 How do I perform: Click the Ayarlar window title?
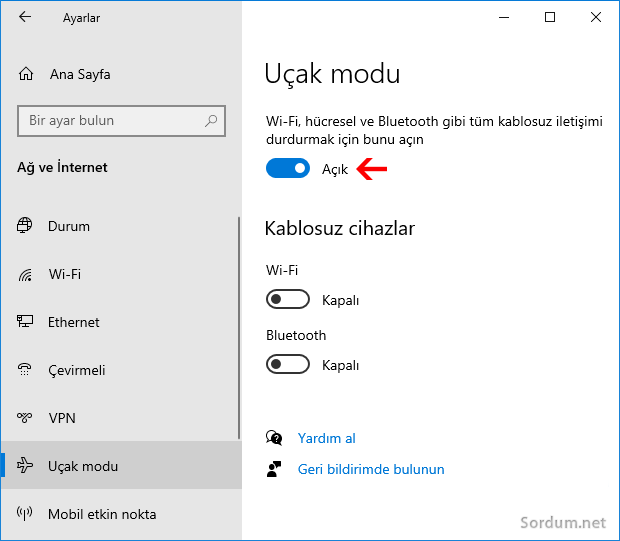[81, 18]
